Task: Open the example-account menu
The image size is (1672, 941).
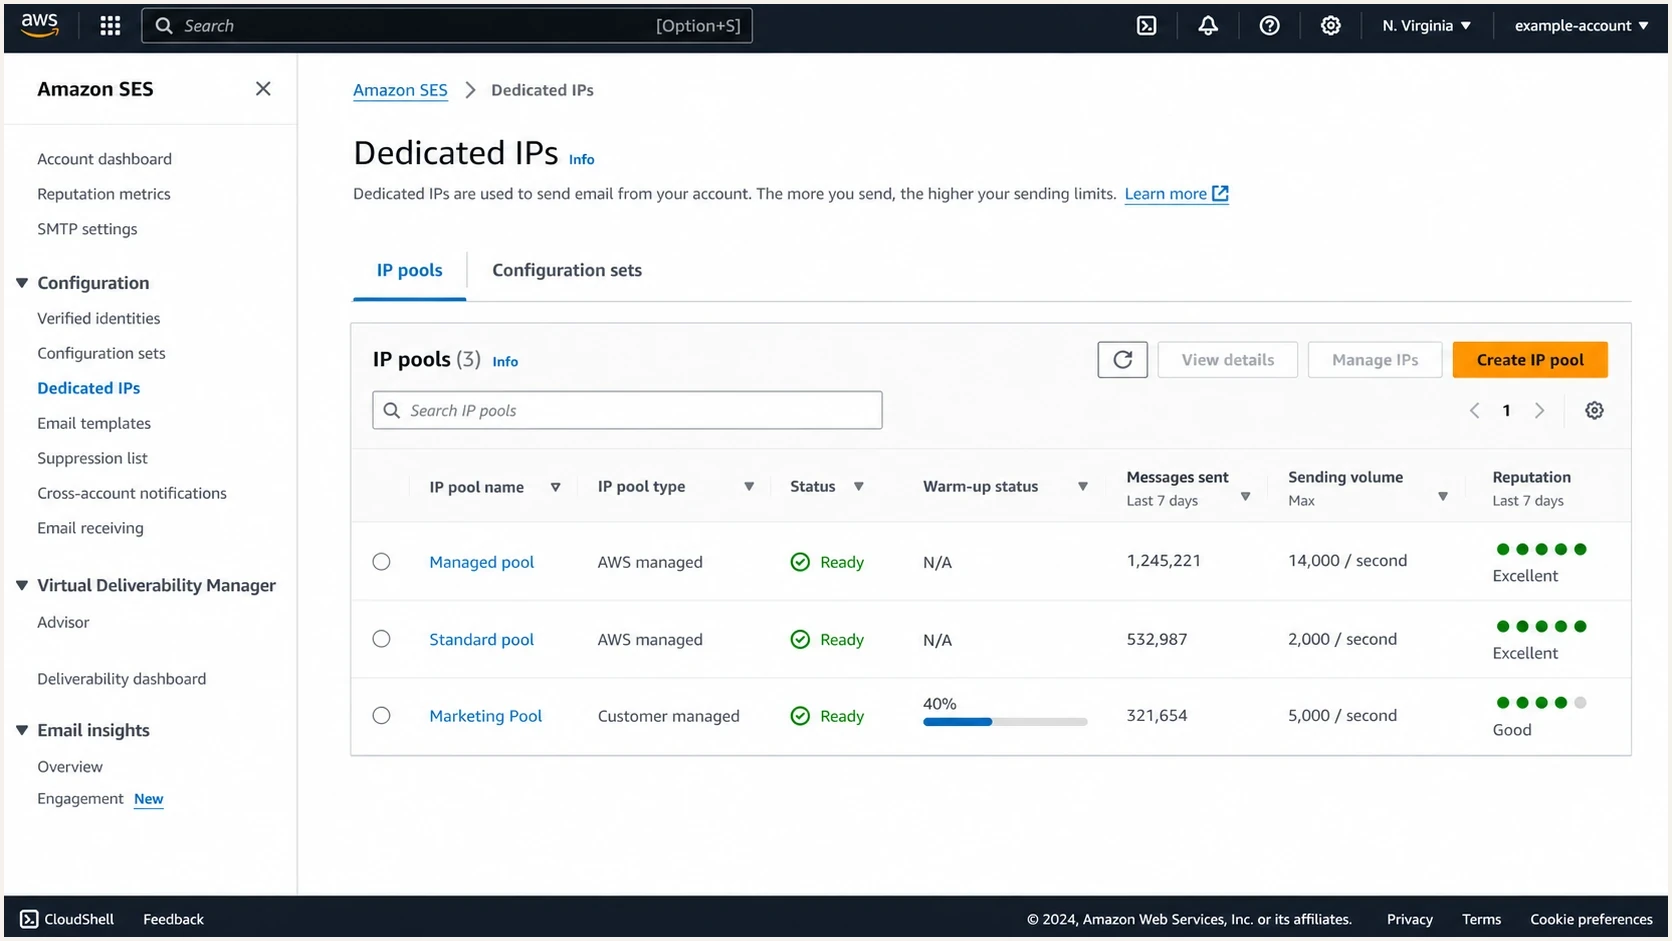Action: (1581, 26)
